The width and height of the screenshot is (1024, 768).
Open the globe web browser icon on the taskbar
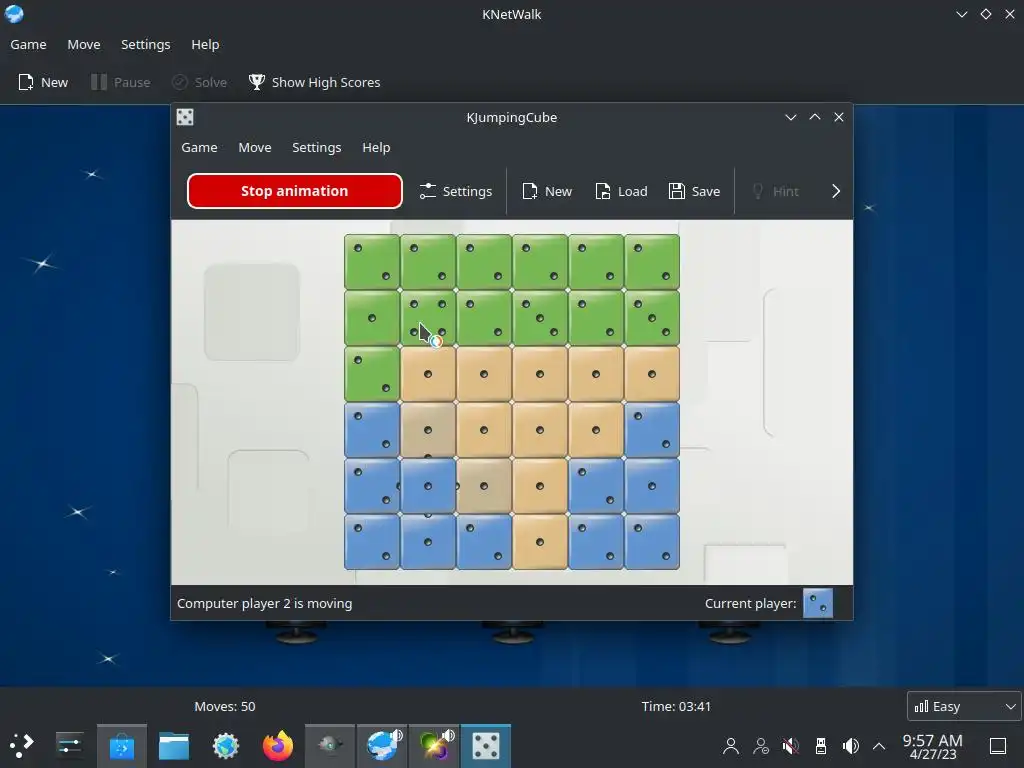pos(226,746)
